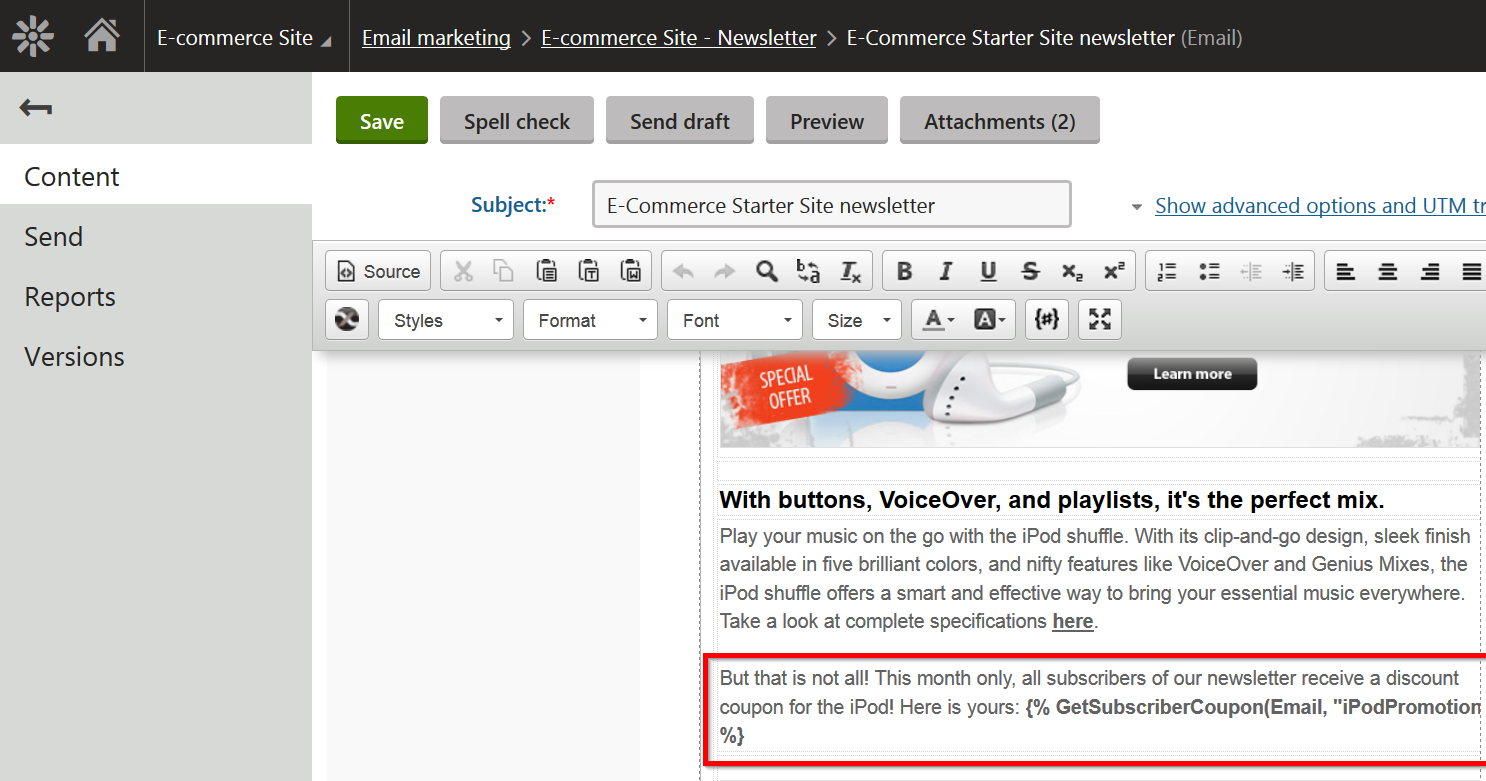
Task: Click Paste from Word icon
Action: (631, 271)
